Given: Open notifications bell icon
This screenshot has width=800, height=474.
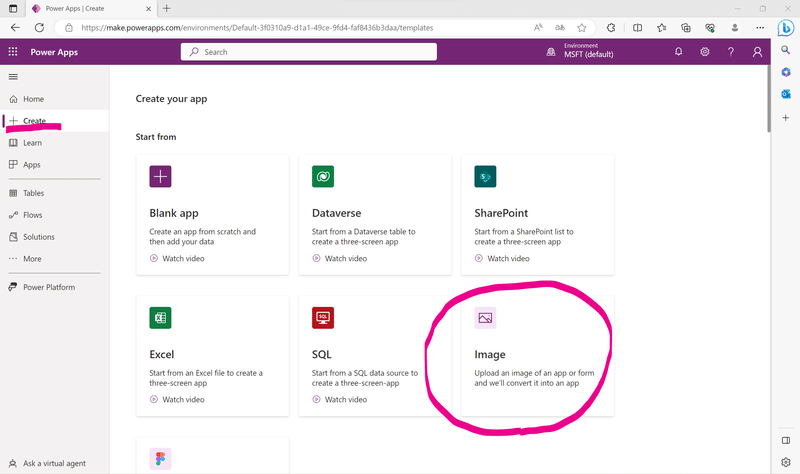Looking at the screenshot, I should click(679, 52).
